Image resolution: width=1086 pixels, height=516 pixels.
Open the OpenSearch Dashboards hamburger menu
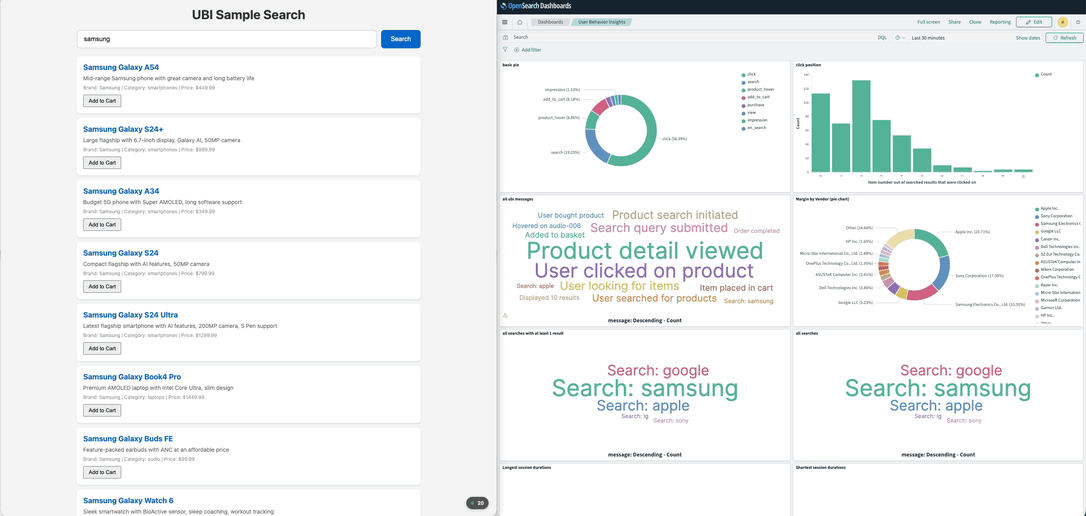click(x=504, y=22)
